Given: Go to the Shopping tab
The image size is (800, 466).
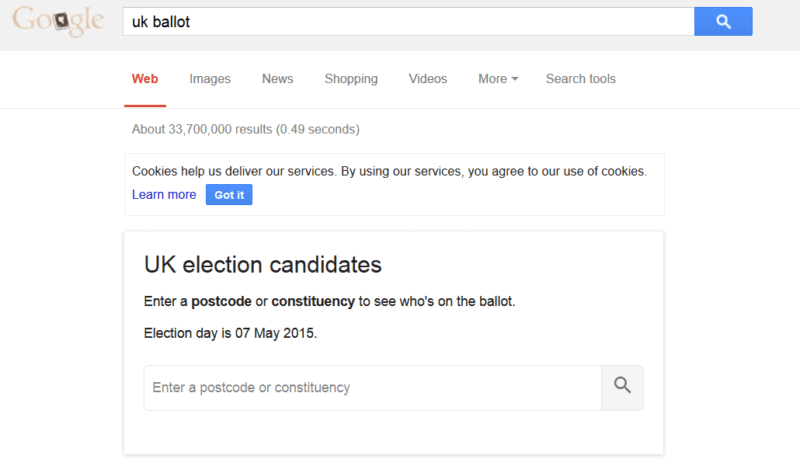Looking at the screenshot, I should click(351, 79).
